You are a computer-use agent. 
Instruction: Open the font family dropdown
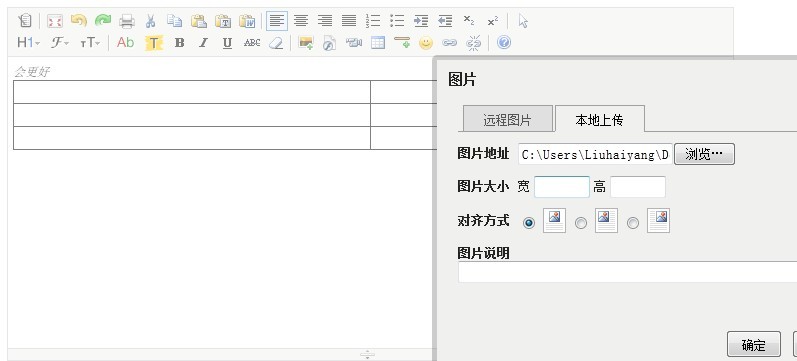59,43
